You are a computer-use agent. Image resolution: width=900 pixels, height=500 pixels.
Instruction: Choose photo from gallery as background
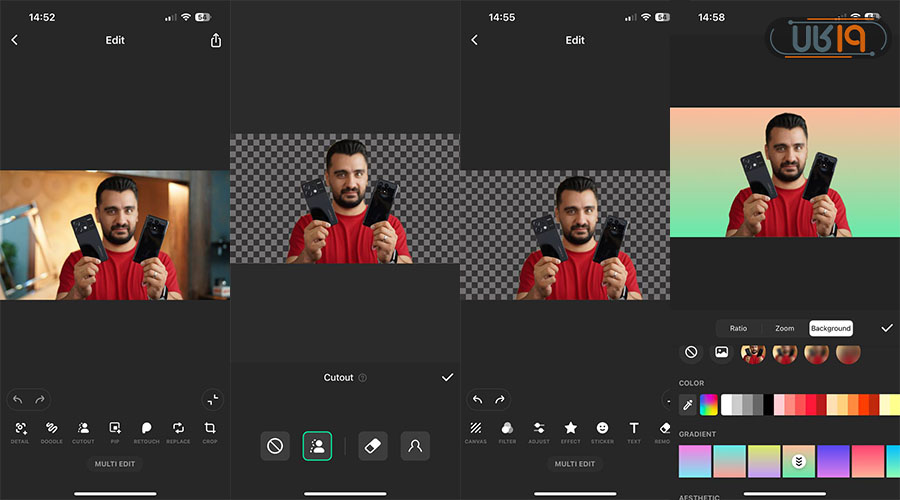[x=720, y=352]
